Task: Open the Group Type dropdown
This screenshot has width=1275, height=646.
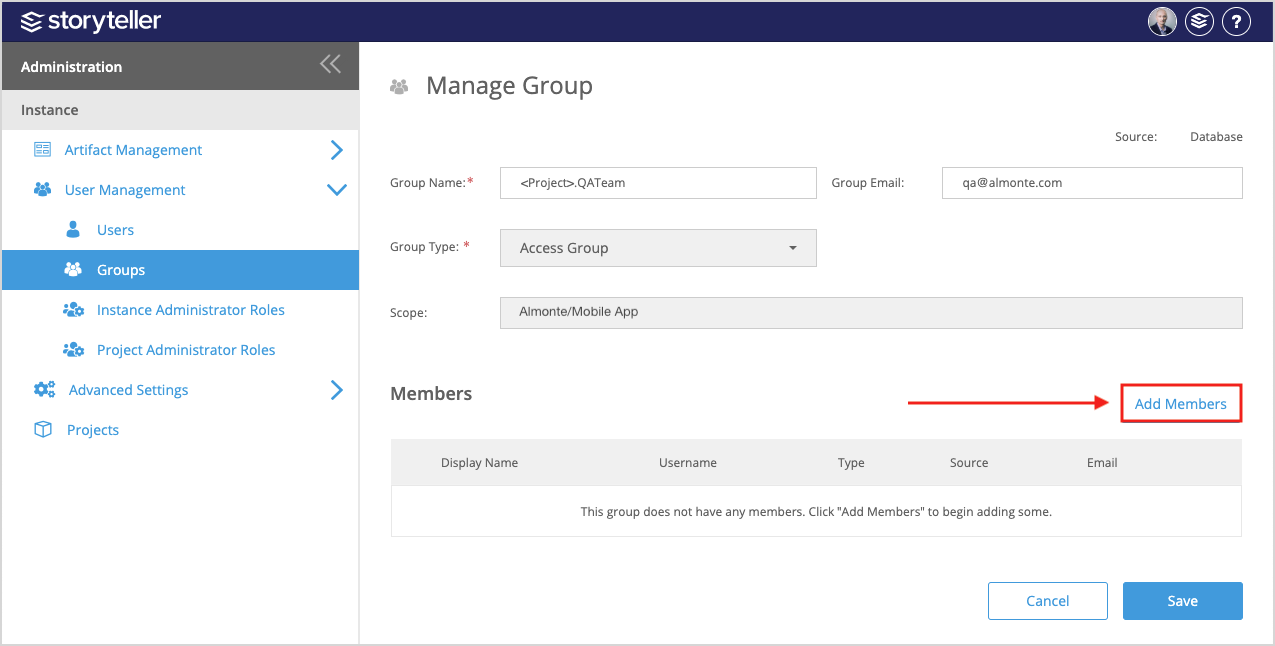Action: coord(658,248)
